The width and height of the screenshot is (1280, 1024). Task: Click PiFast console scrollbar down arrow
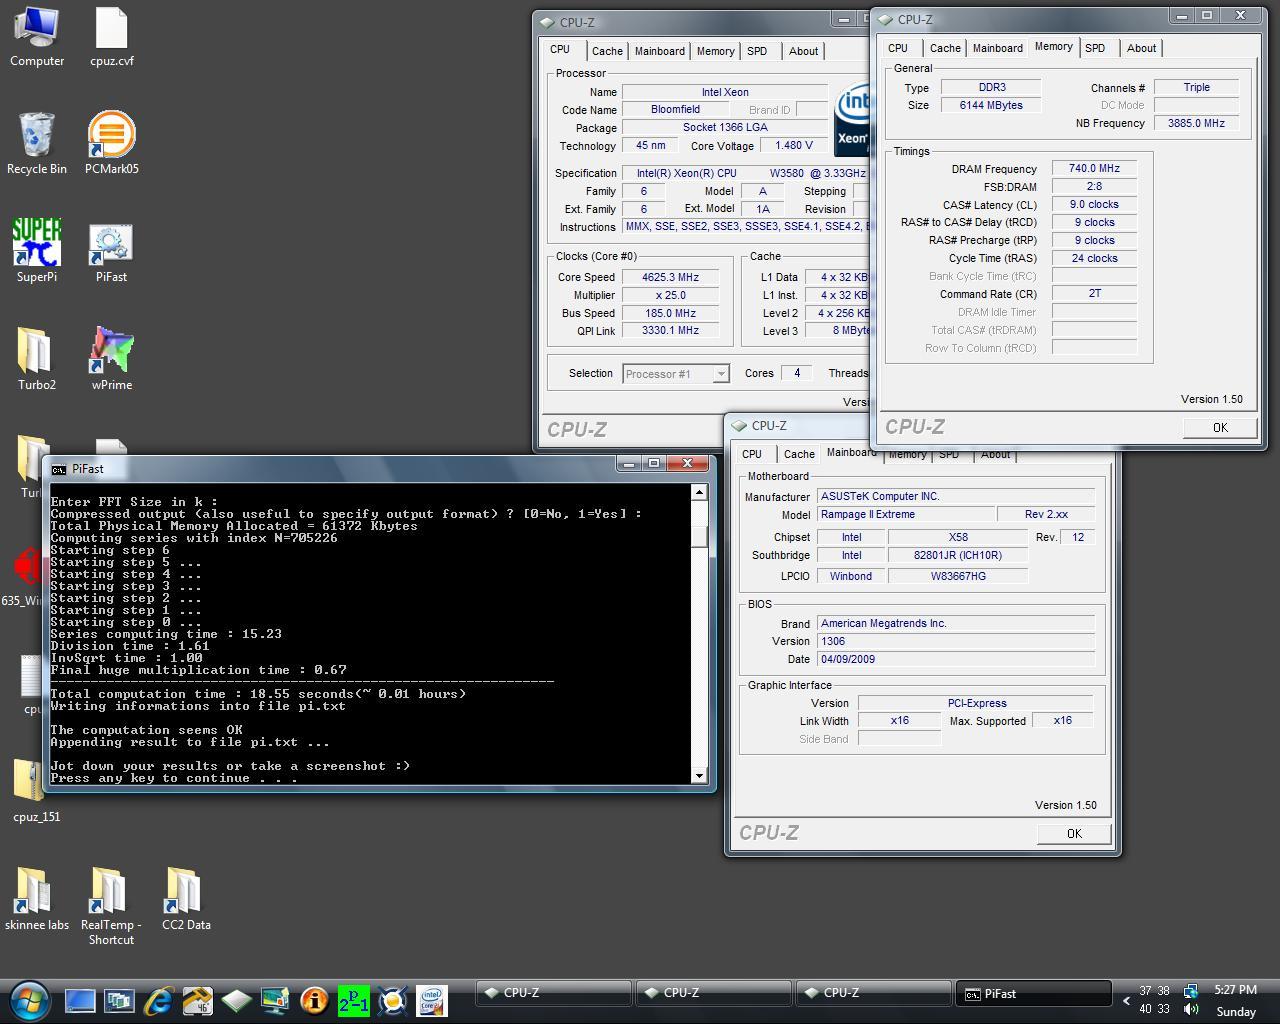click(699, 775)
